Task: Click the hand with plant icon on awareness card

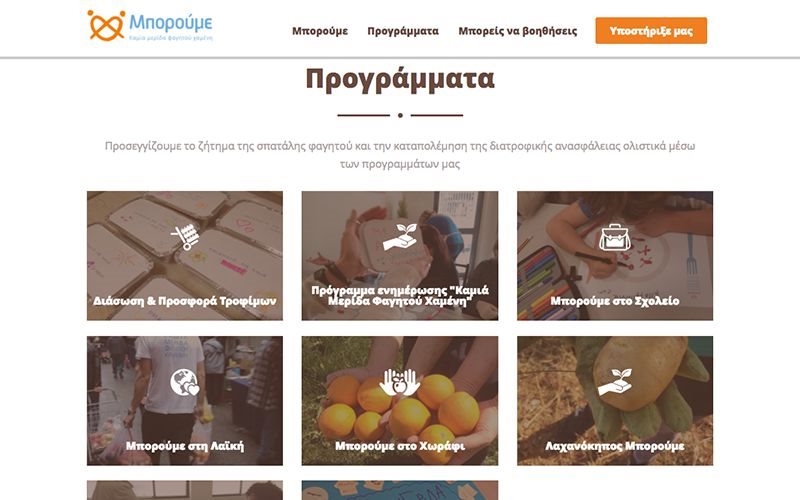Action: [400, 237]
